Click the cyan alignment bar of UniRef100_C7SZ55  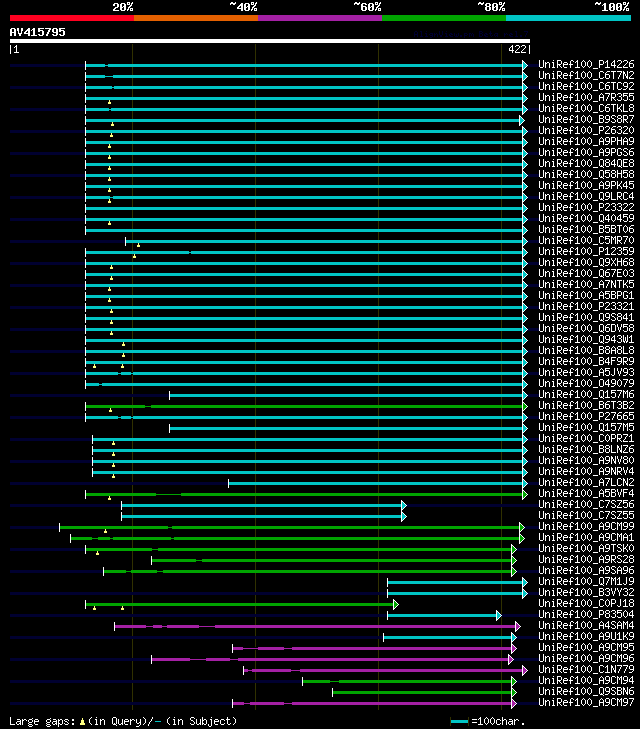[x=264, y=516]
